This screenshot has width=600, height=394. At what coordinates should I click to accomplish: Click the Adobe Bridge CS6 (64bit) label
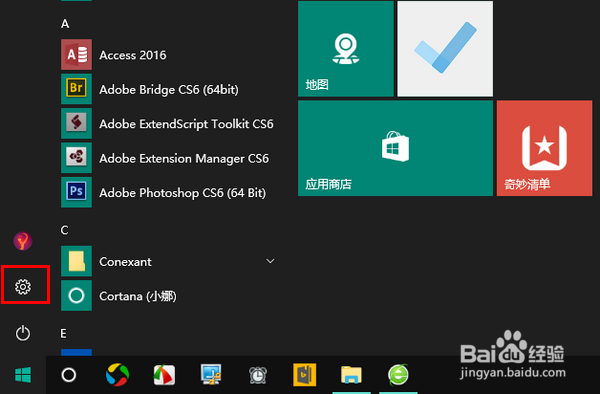point(169,90)
